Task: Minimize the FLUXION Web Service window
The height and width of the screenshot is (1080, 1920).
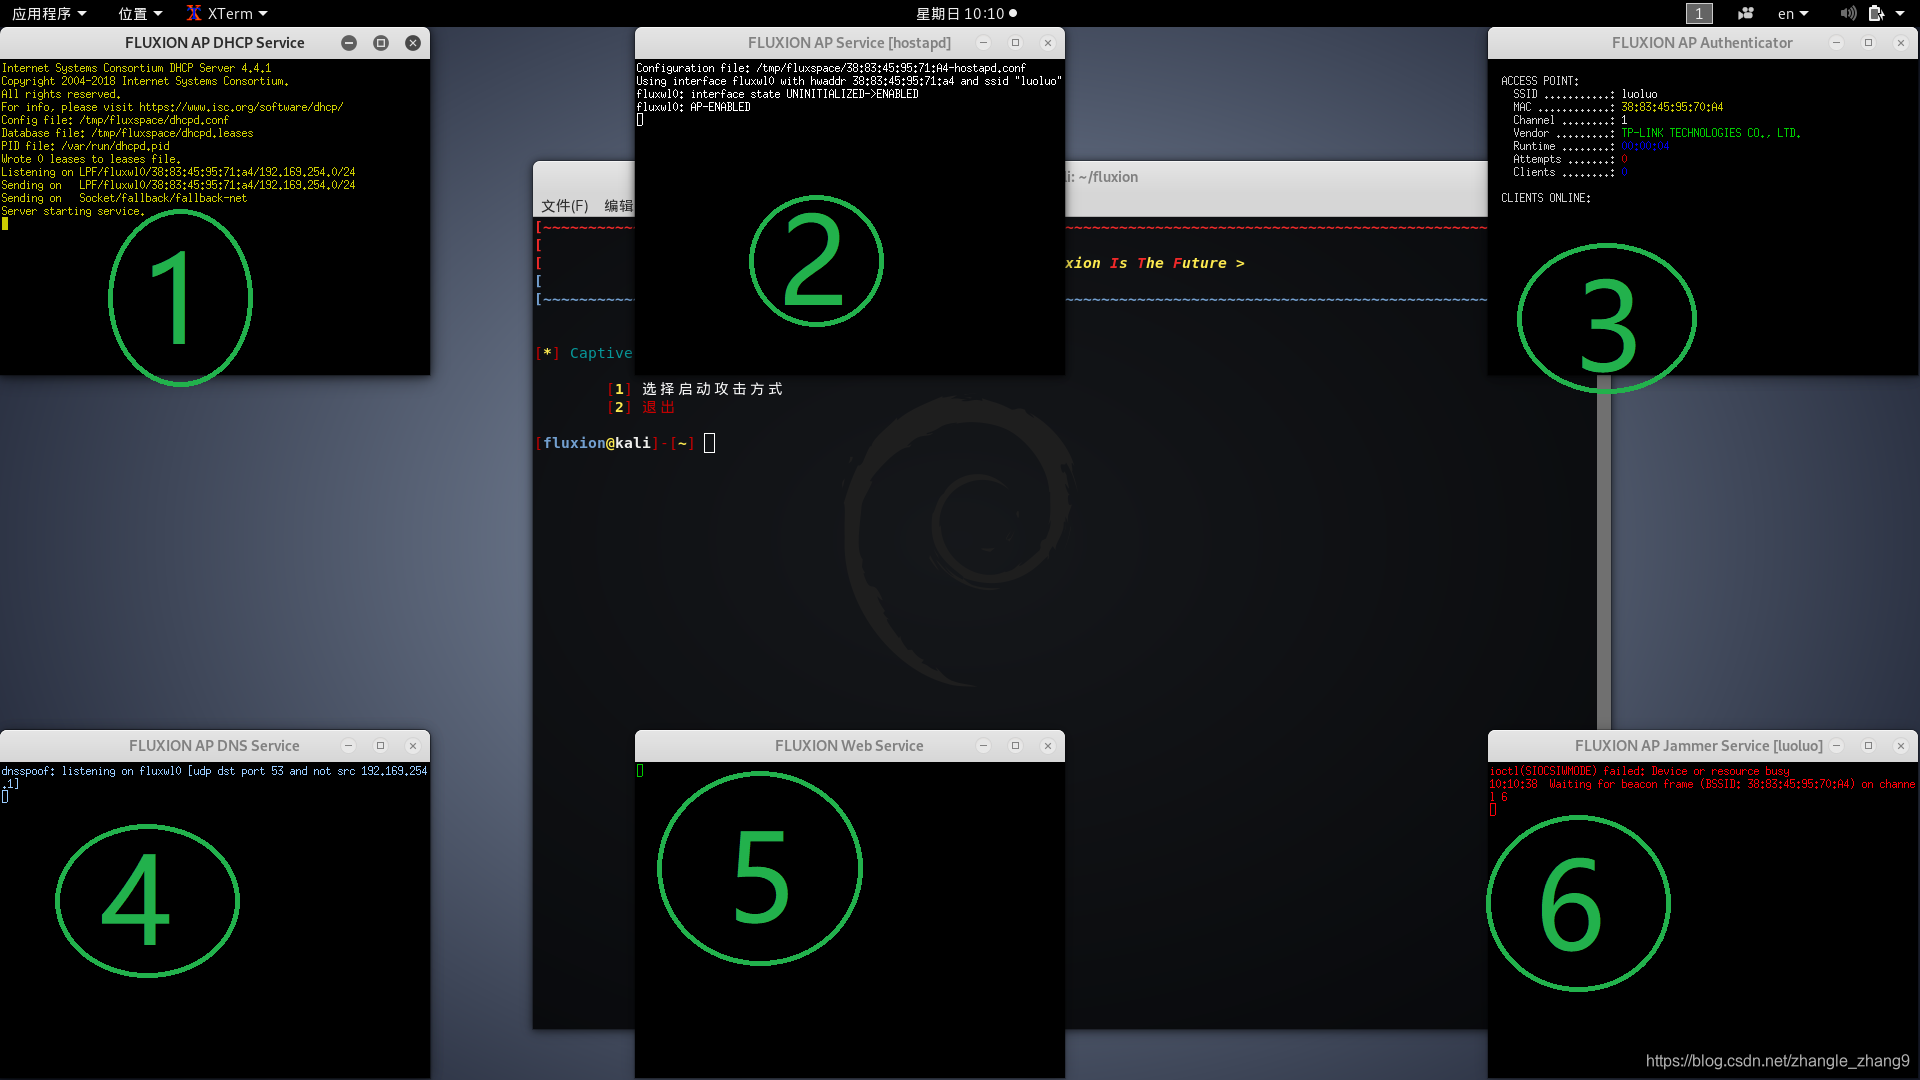Action: click(x=983, y=746)
